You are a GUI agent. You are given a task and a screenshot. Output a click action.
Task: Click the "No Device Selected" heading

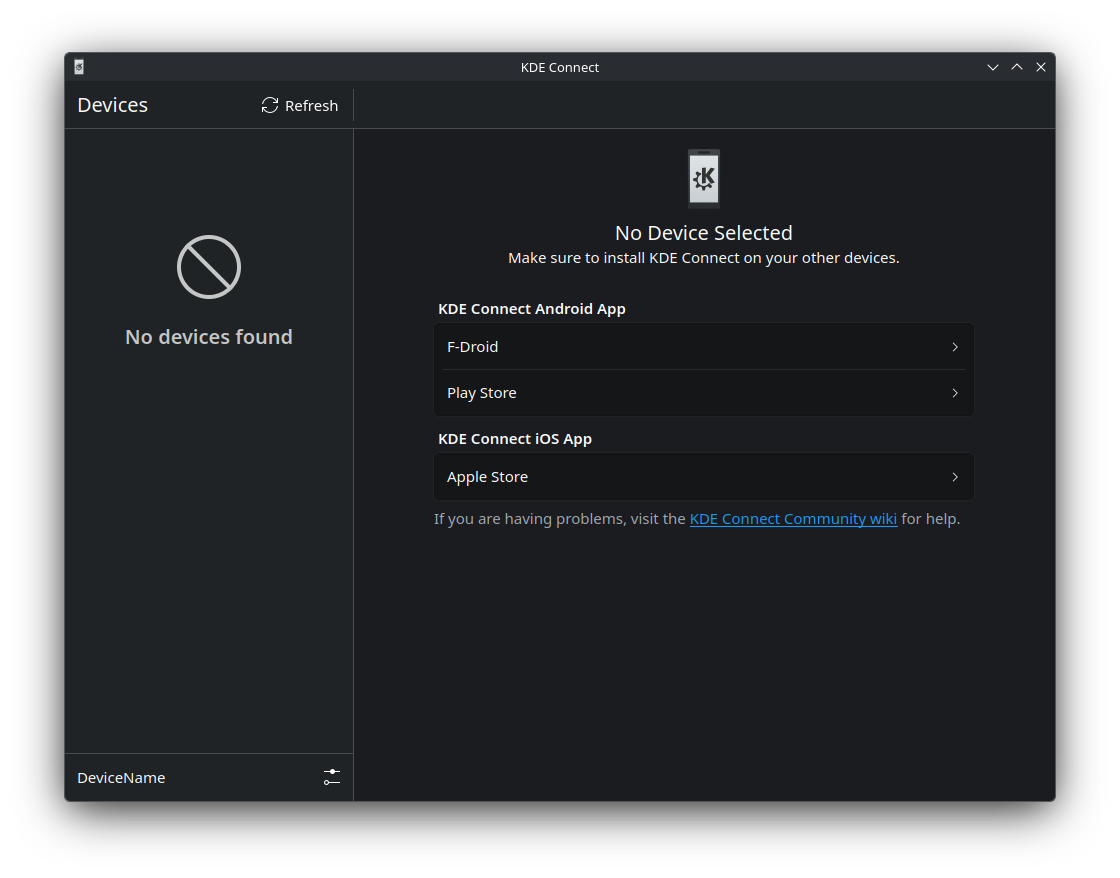(704, 233)
